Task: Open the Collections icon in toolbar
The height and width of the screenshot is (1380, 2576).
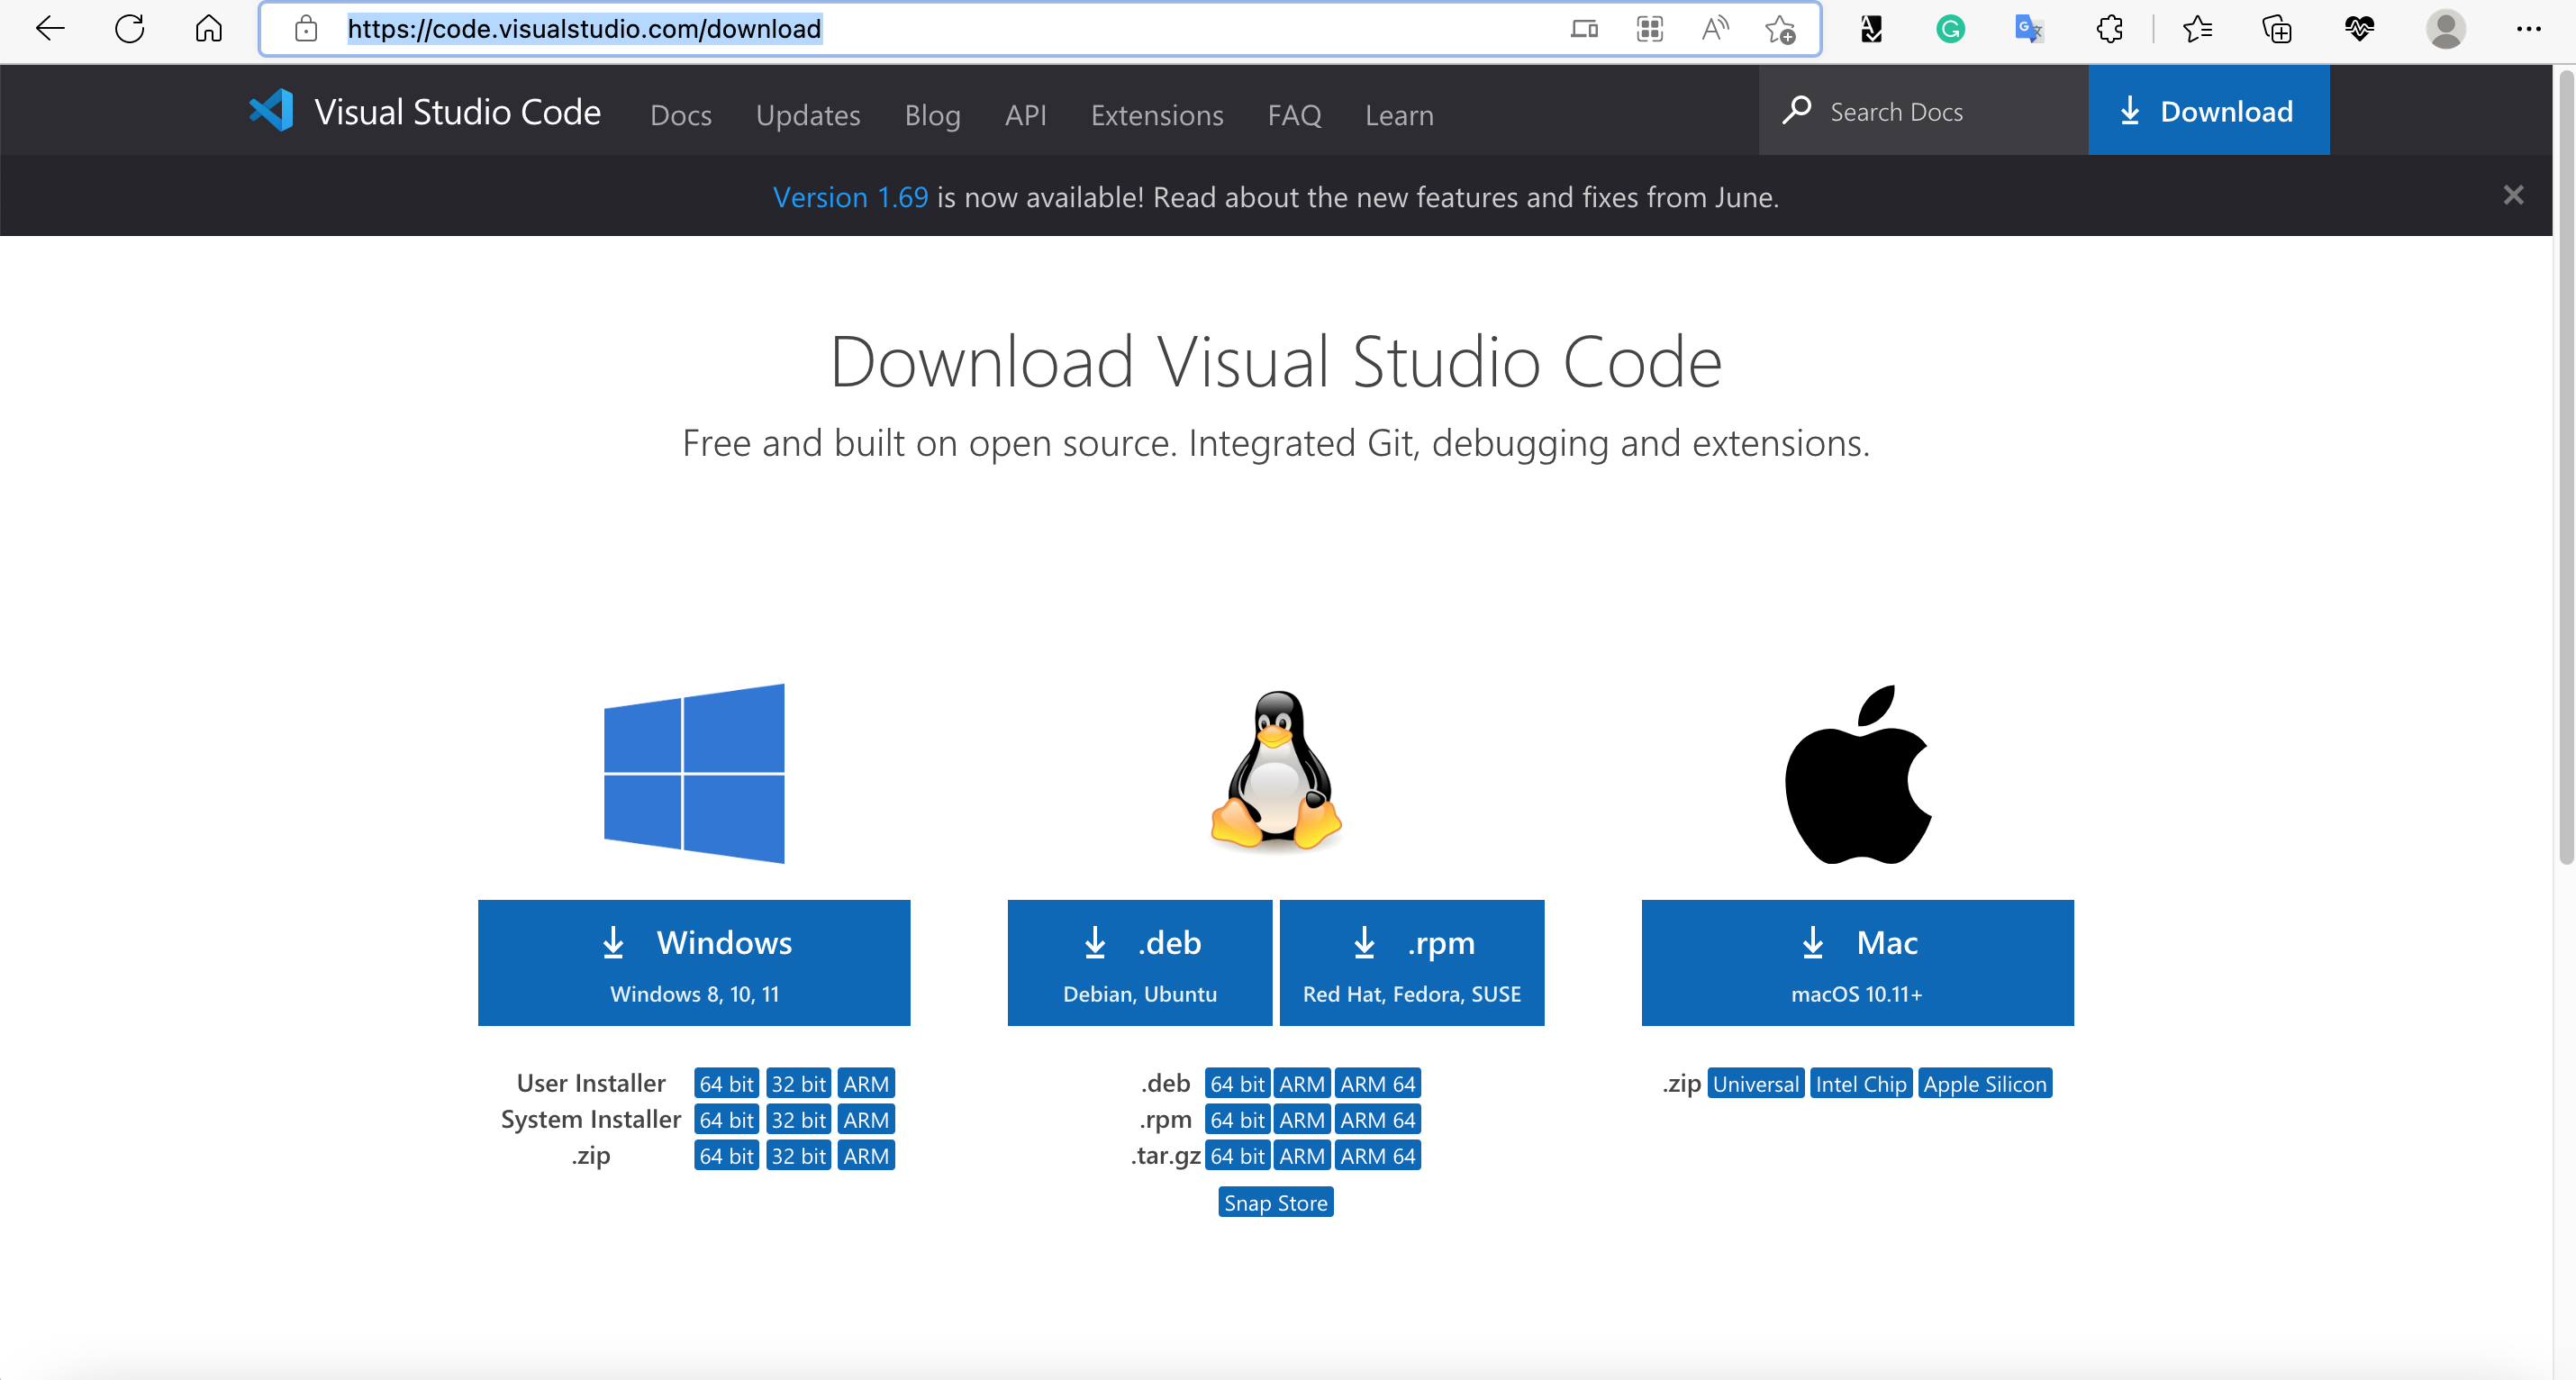Action: point(2277,29)
